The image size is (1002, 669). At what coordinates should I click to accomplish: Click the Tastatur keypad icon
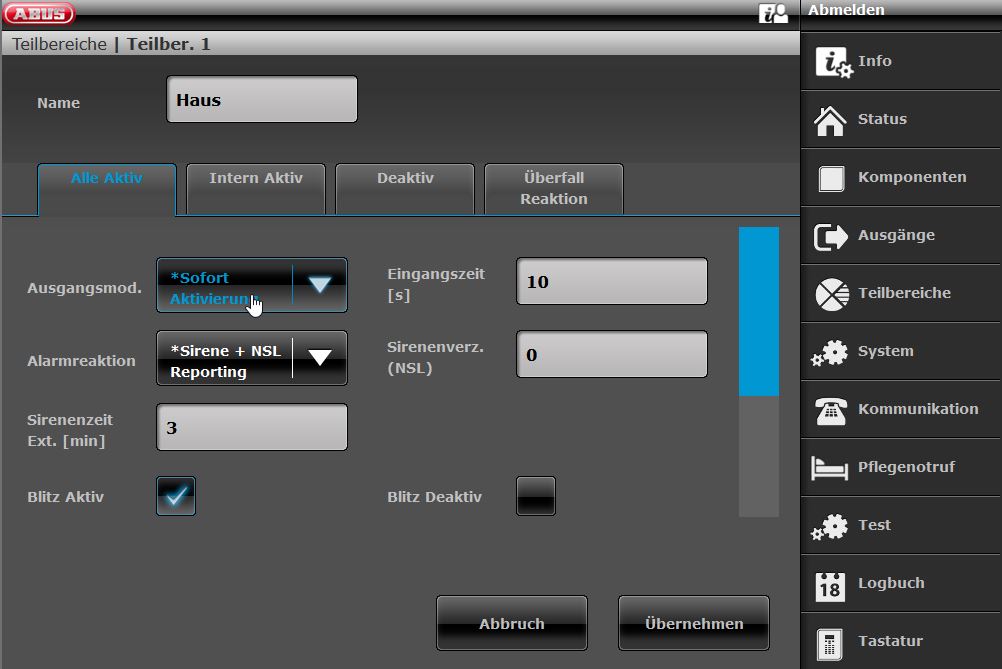point(828,642)
